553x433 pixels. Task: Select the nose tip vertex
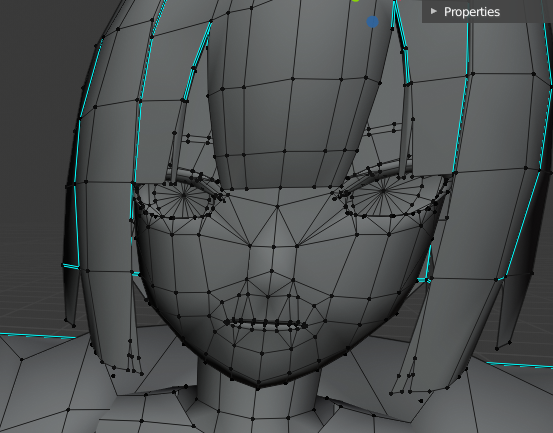click(271, 271)
